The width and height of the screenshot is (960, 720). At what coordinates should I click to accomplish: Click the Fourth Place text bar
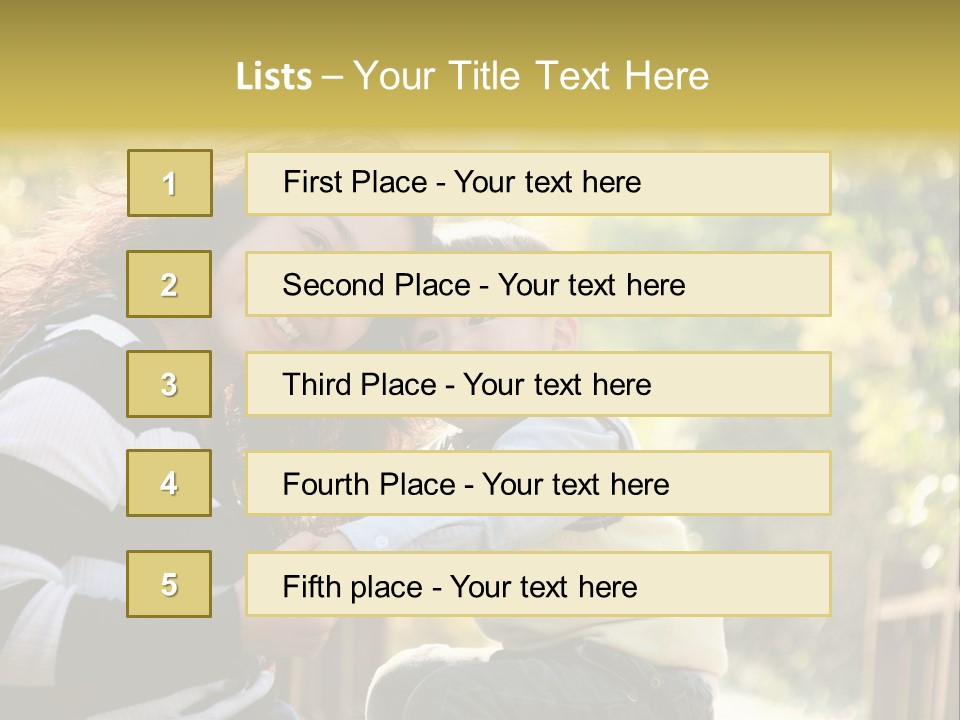pos(538,483)
